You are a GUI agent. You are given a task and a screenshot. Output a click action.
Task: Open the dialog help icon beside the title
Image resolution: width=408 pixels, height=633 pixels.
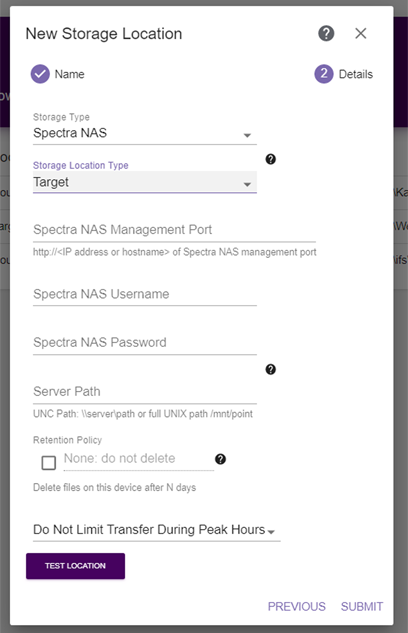pyautogui.click(x=326, y=33)
